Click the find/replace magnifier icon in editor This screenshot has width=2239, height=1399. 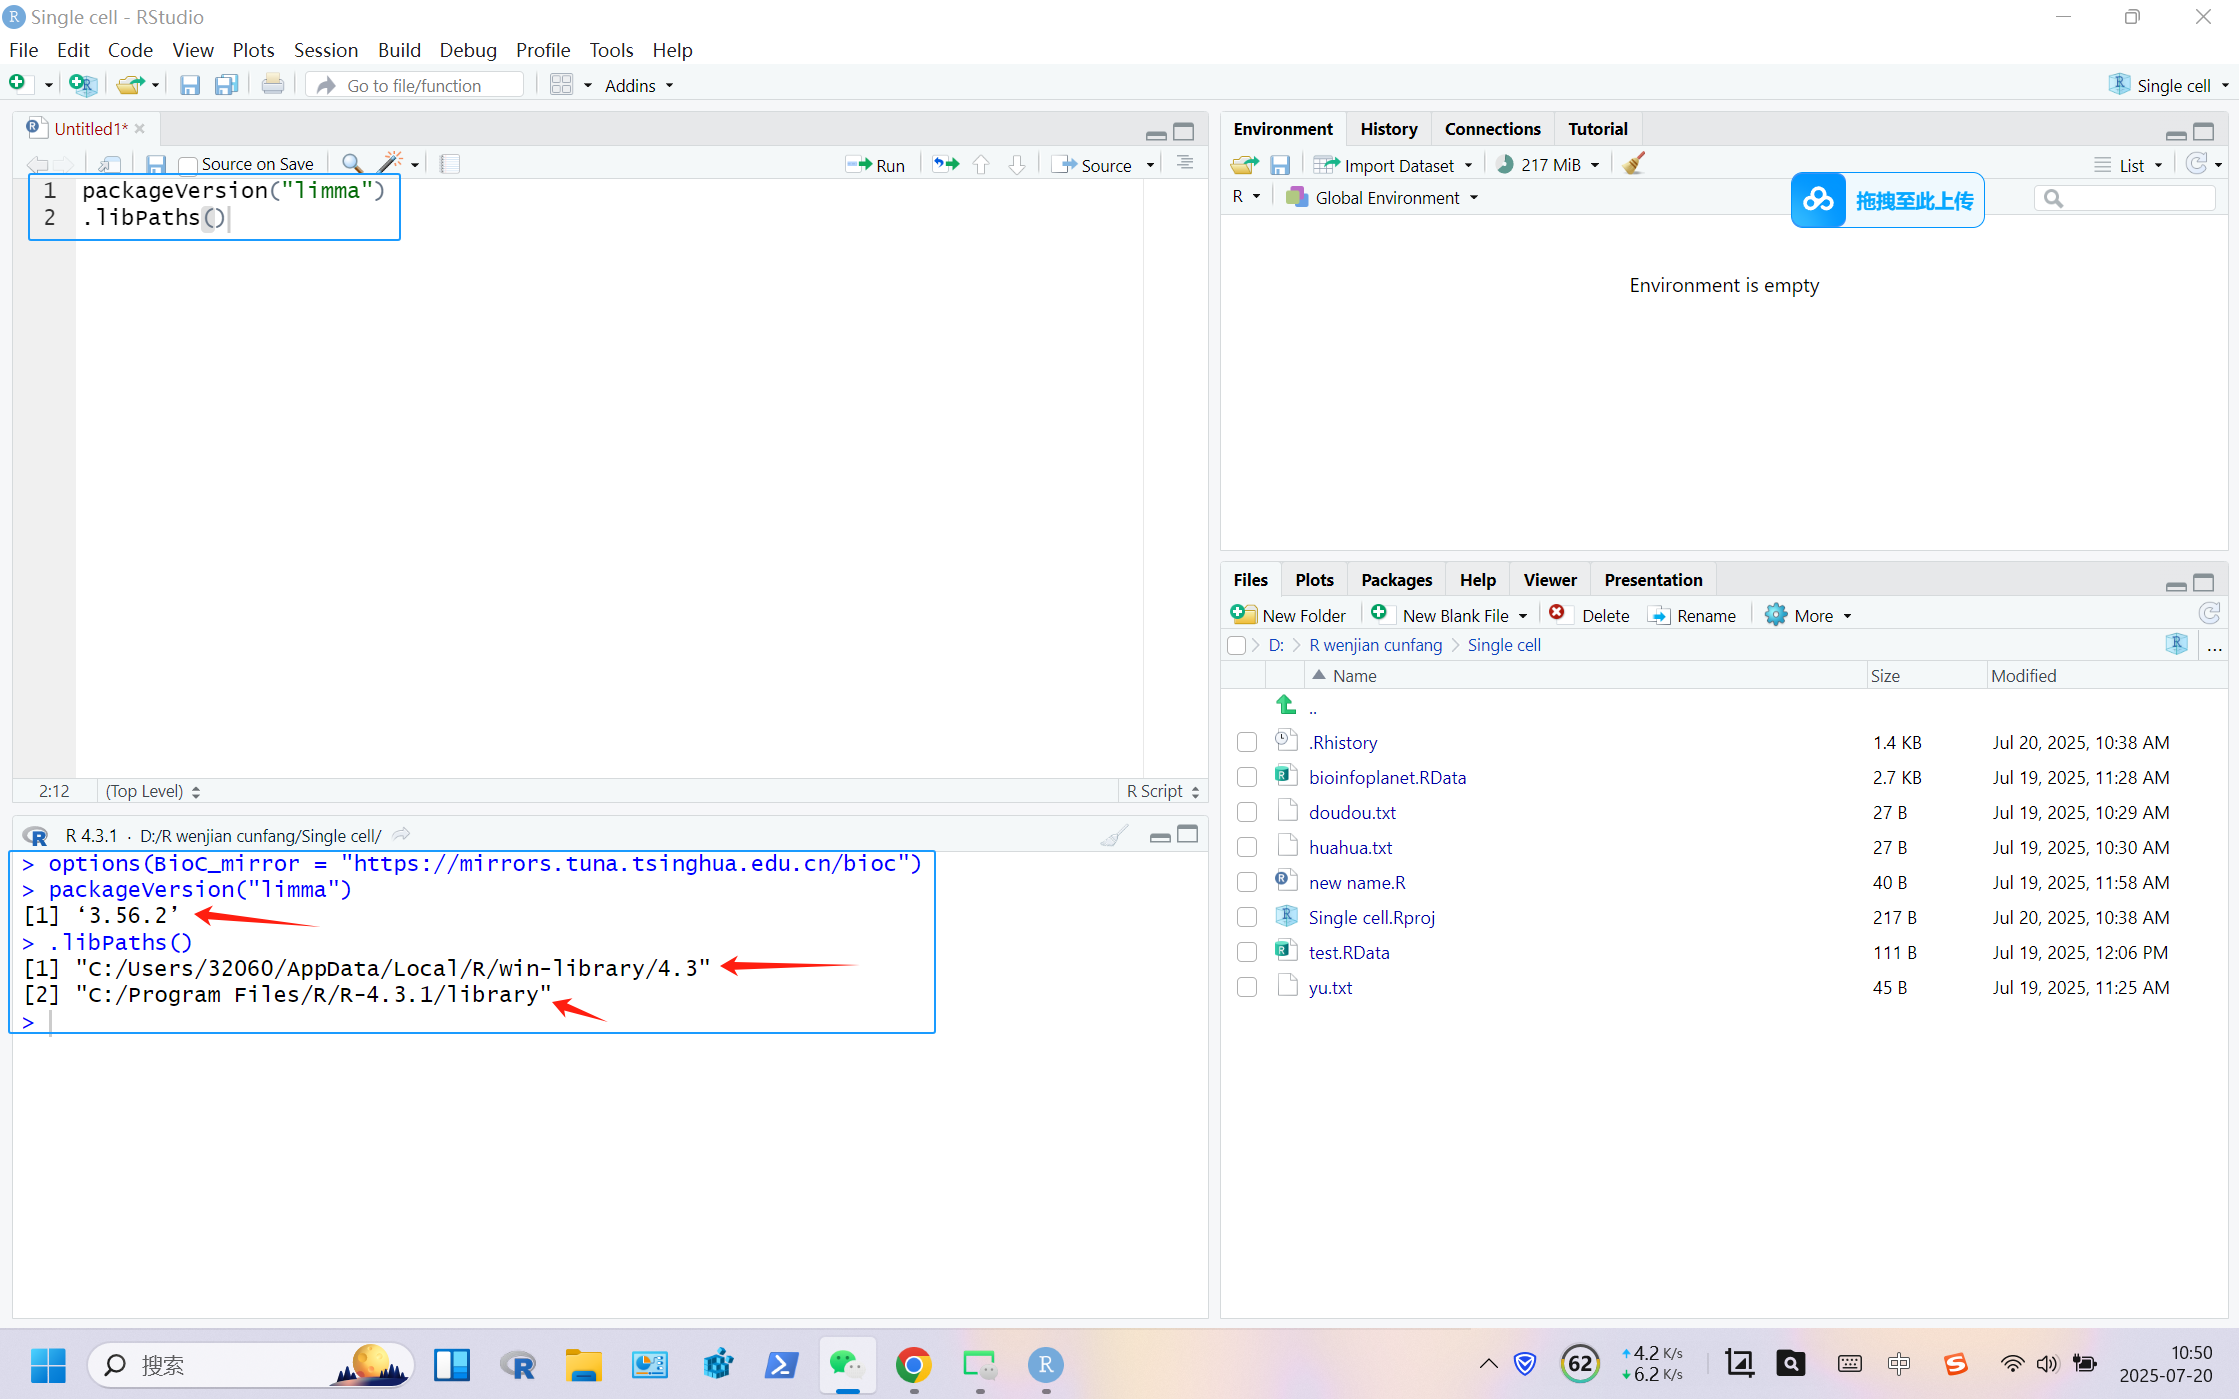click(x=351, y=163)
